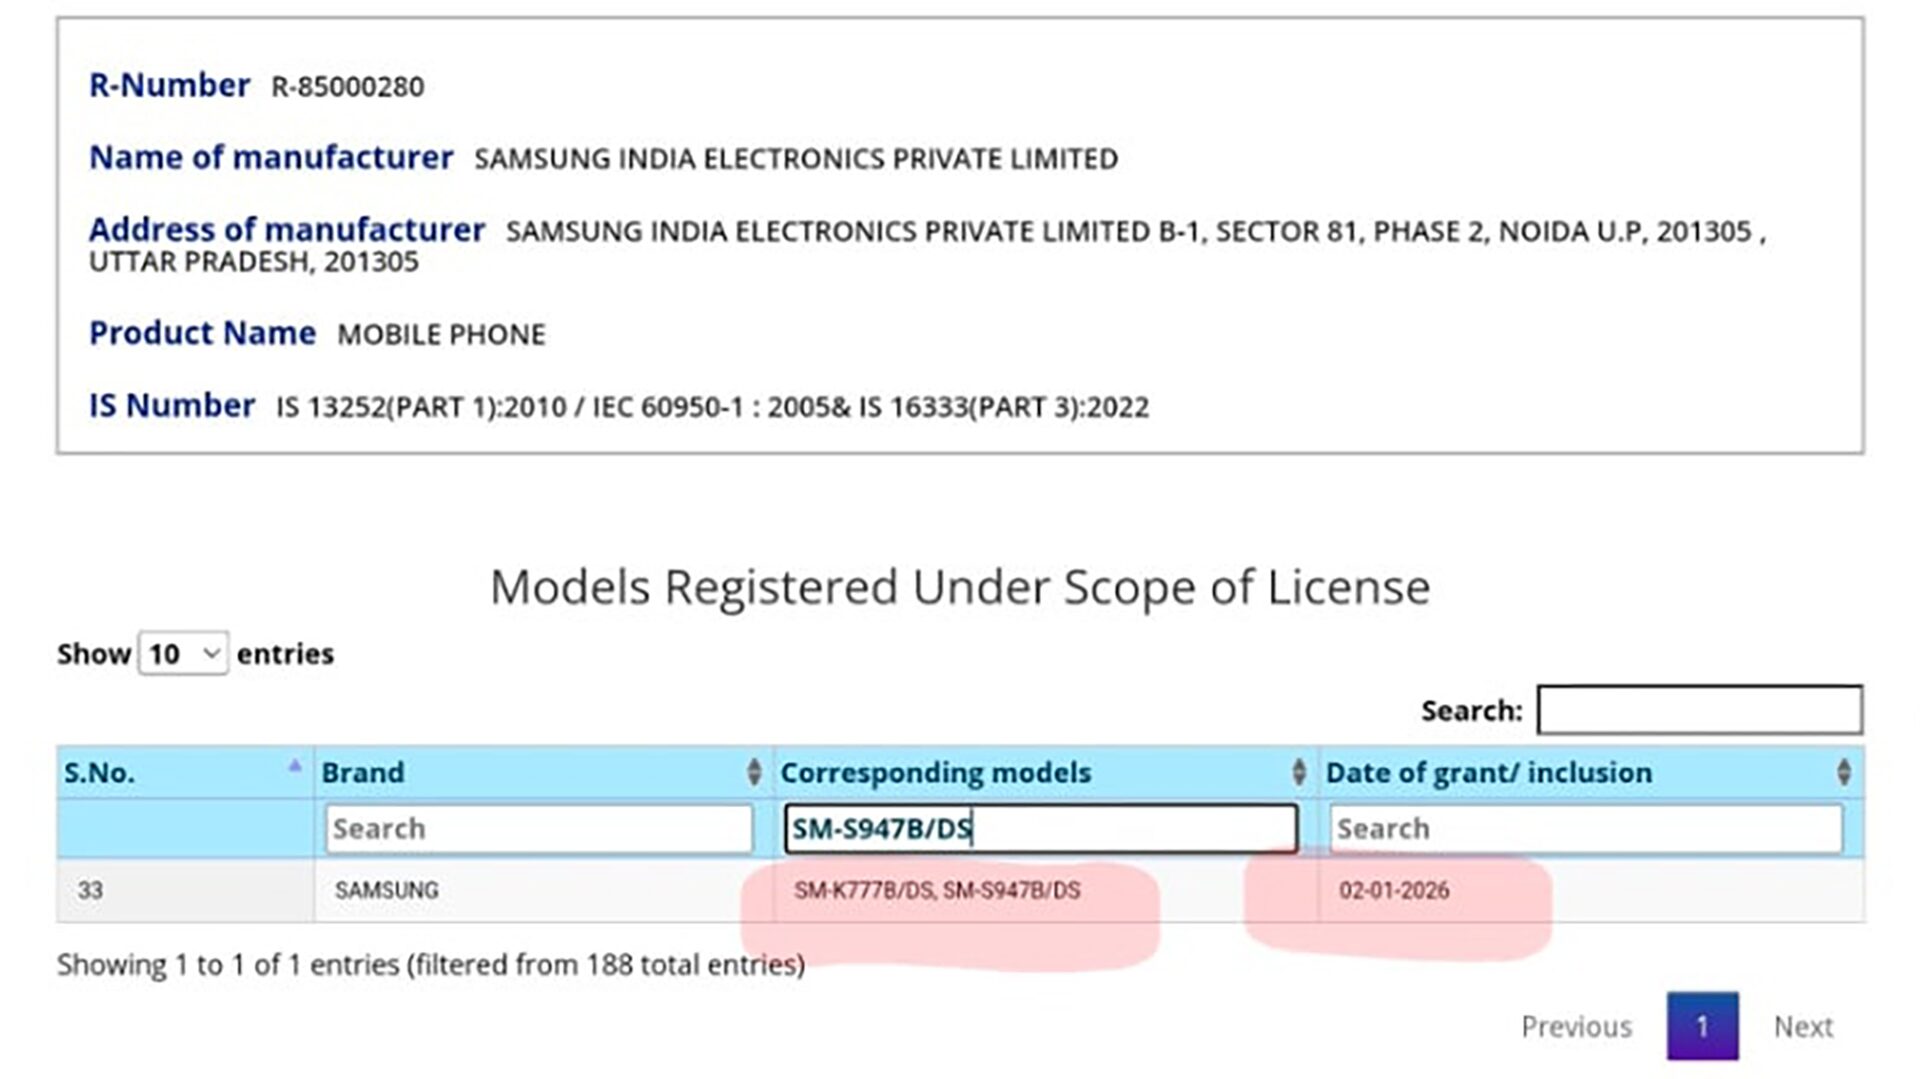Click the Brand column sort icon
This screenshot has height=1079, width=1920.
tap(754, 772)
